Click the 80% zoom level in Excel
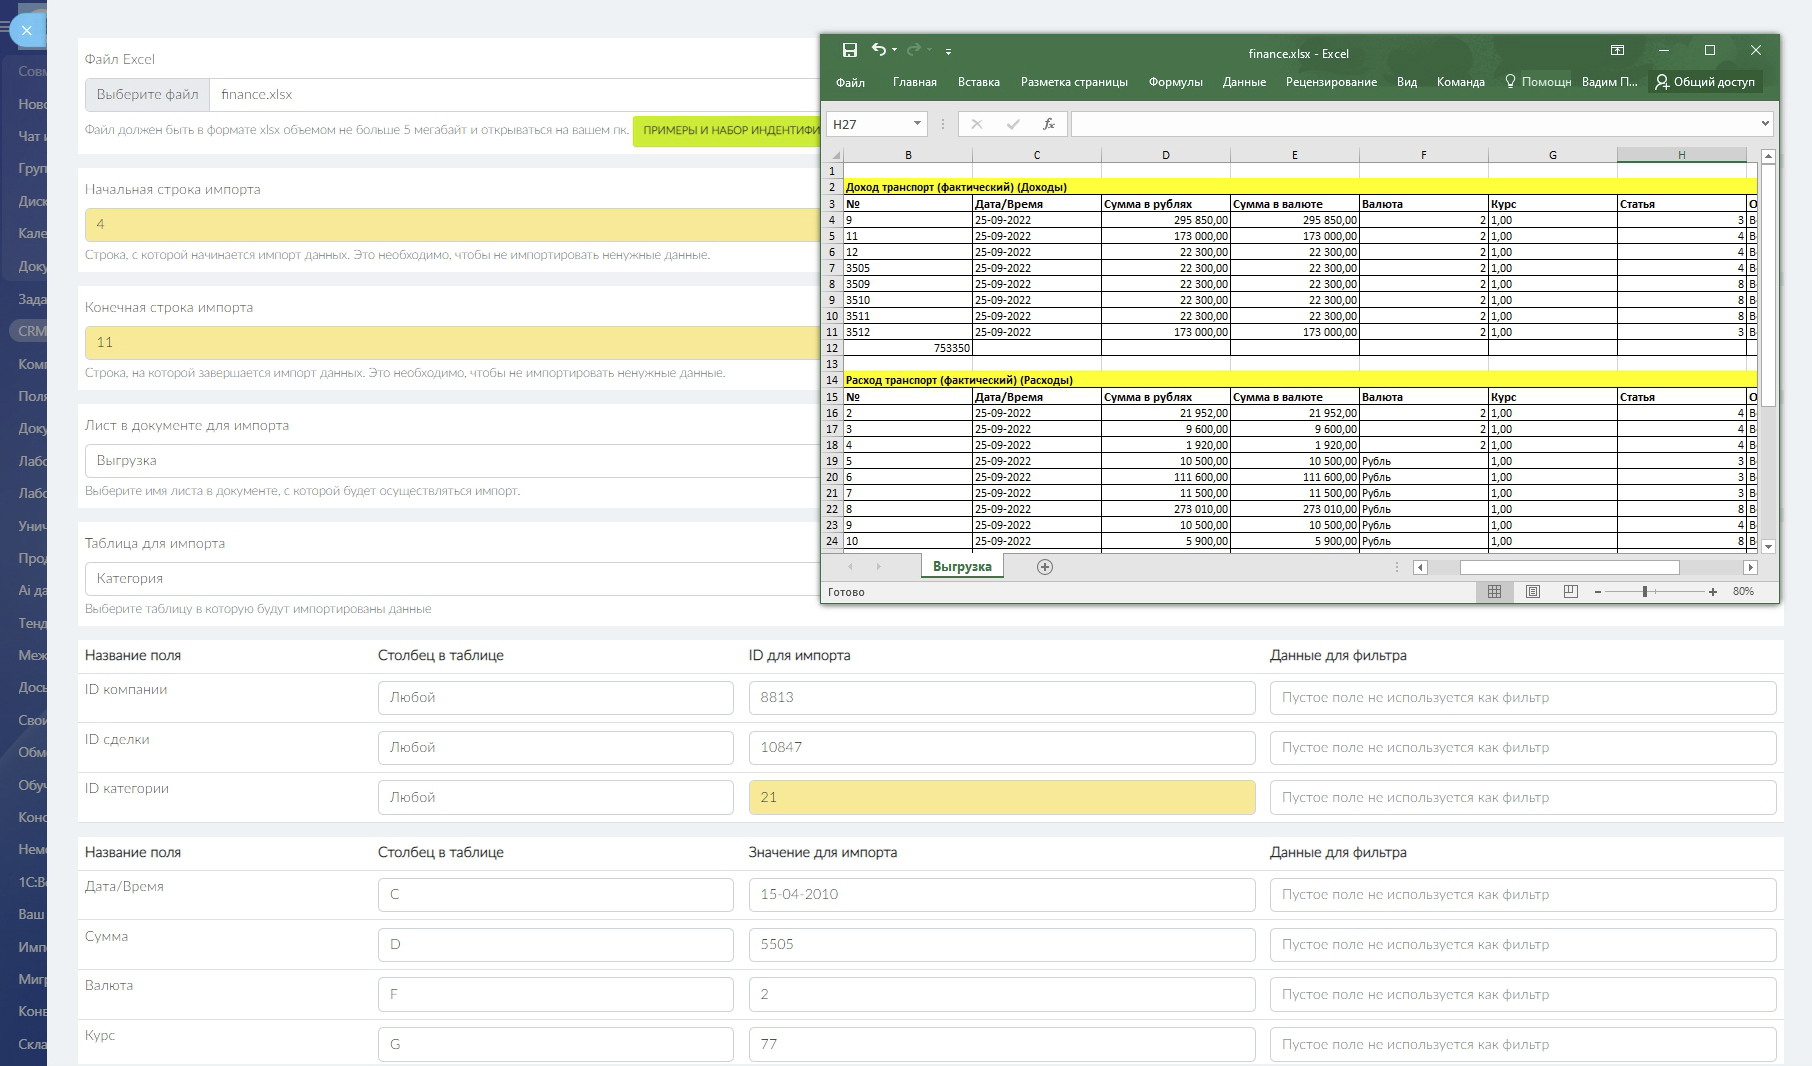 click(x=1743, y=592)
